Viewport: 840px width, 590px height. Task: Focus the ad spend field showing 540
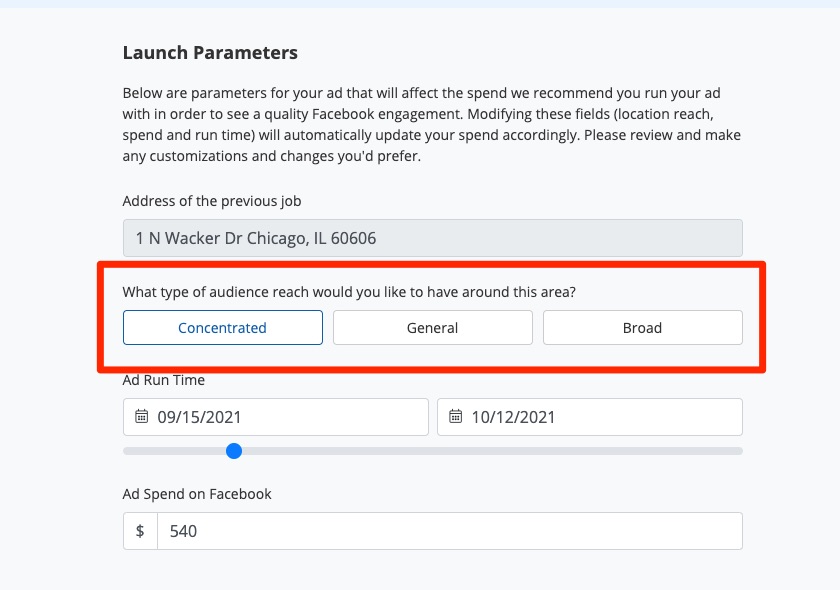(x=449, y=531)
